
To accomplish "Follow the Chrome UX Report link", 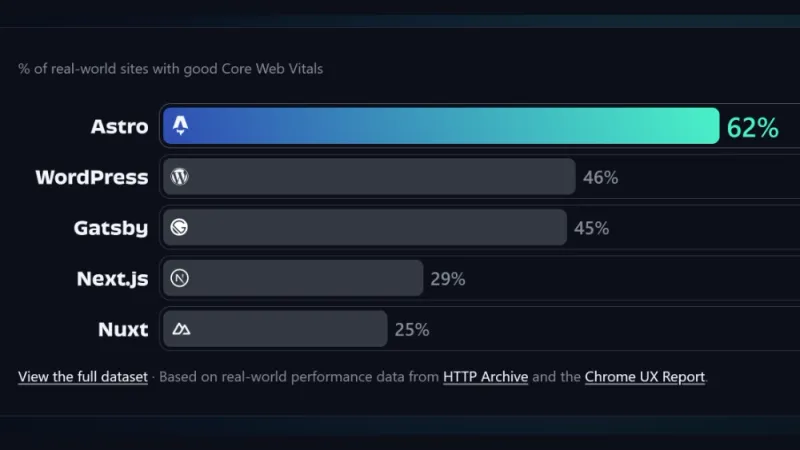I will tap(645, 377).
